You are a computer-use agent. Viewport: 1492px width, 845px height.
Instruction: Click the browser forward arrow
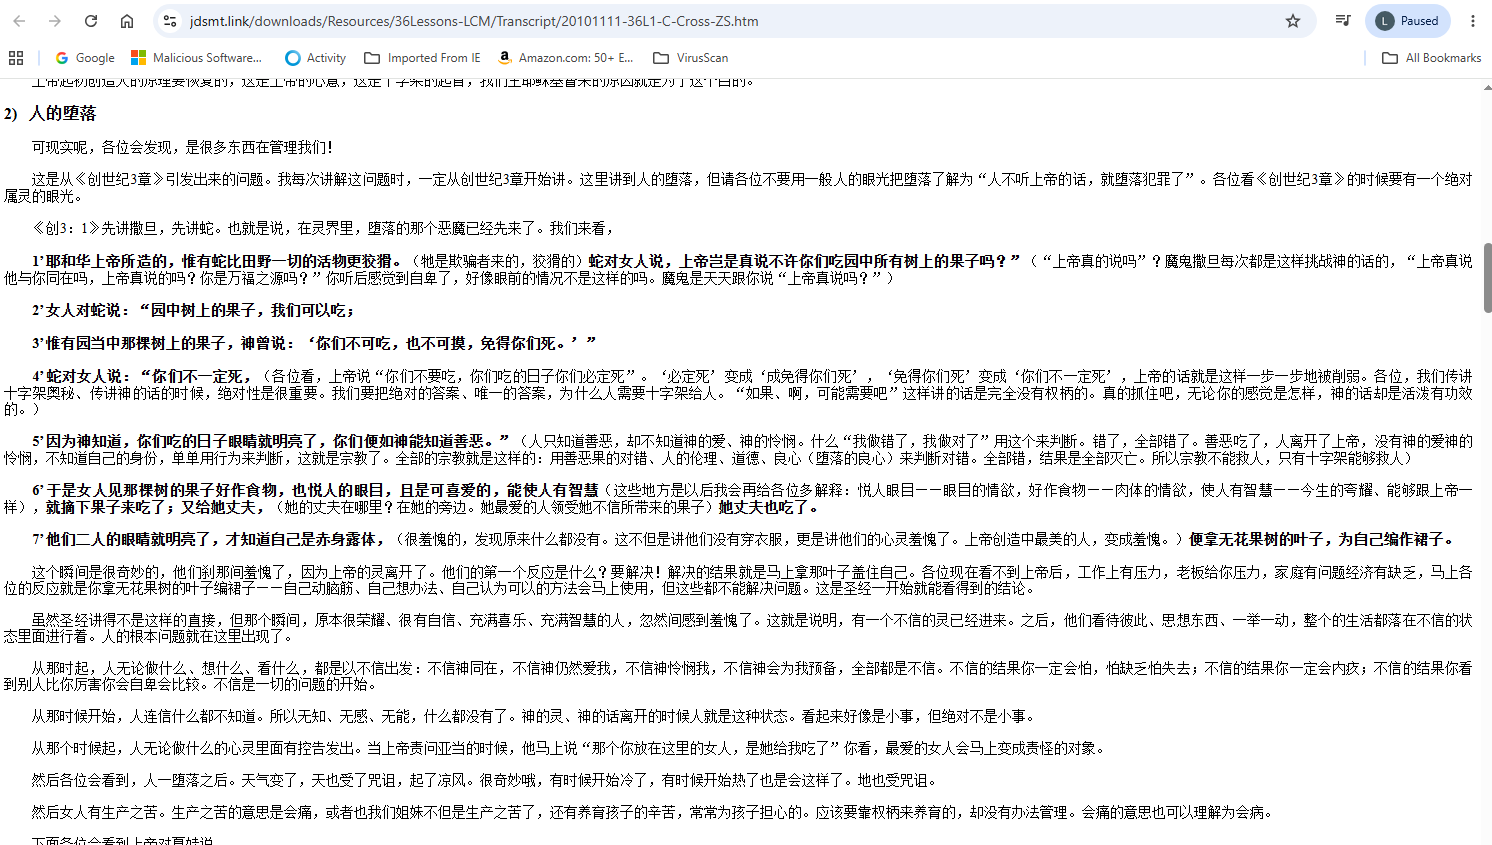point(55,21)
